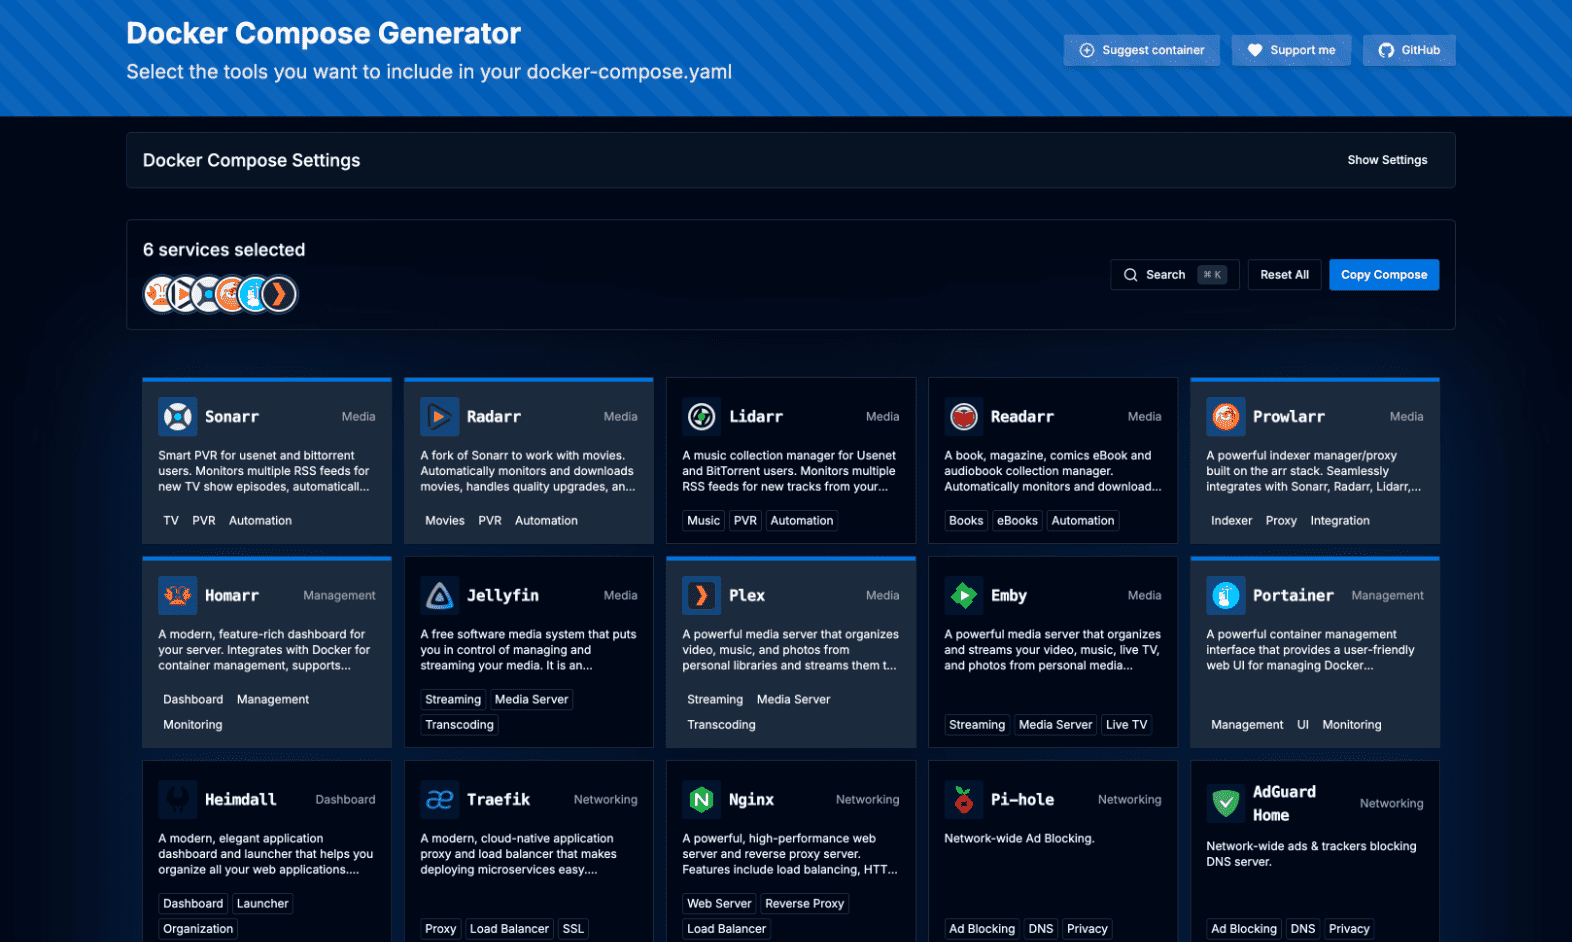Select the Lidarr service card description
This screenshot has width=1572, height=942.
point(790,471)
